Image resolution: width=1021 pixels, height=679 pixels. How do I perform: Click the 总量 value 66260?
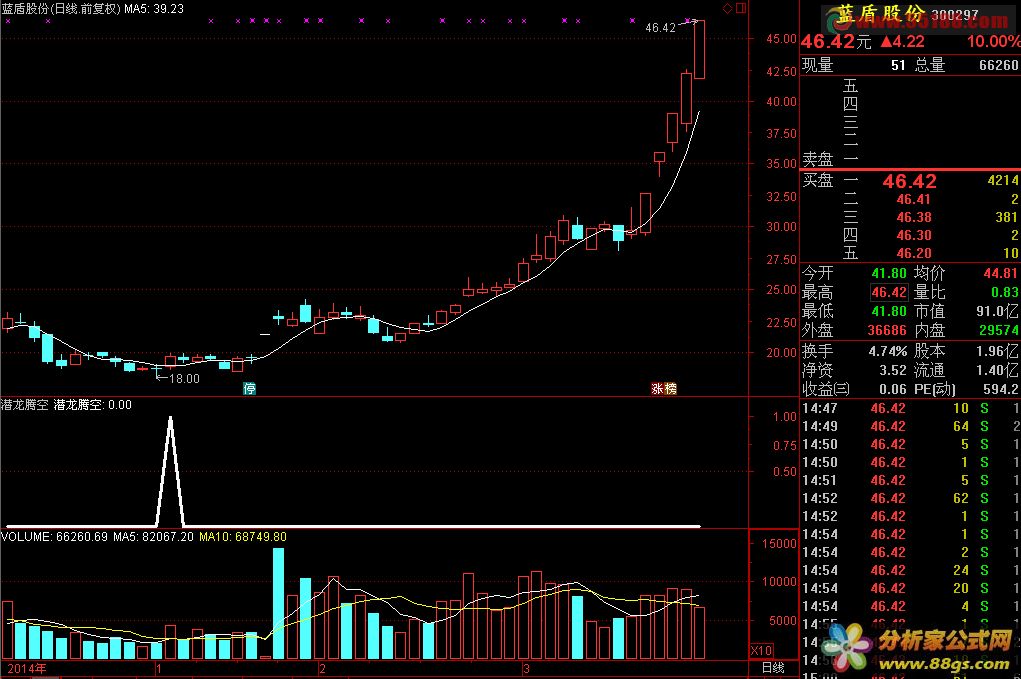pyautogui.click(x=998, y=65)
